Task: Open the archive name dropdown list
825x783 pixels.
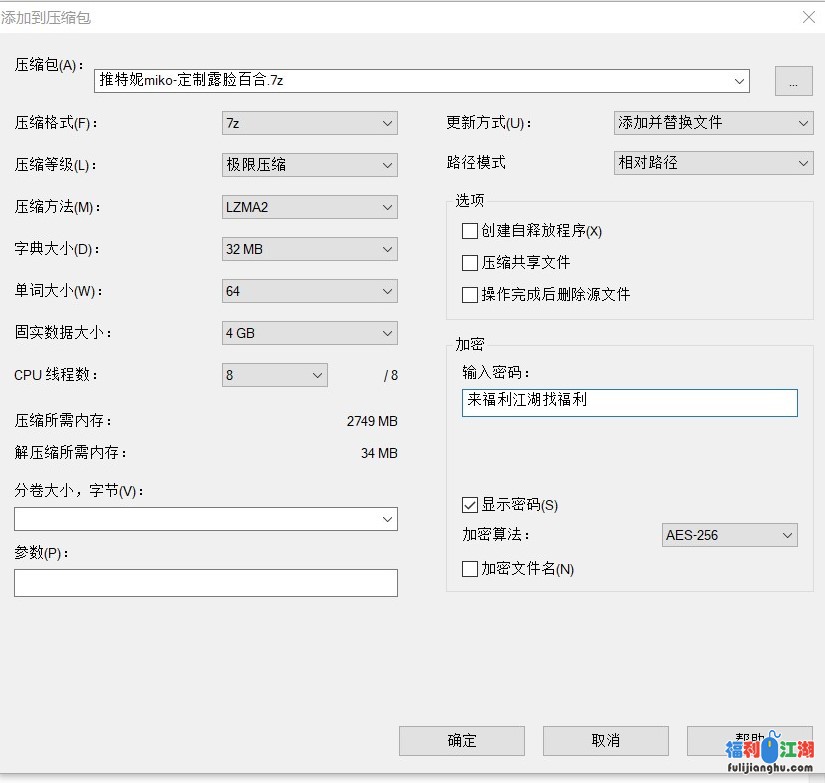Action: pos(739,81)
